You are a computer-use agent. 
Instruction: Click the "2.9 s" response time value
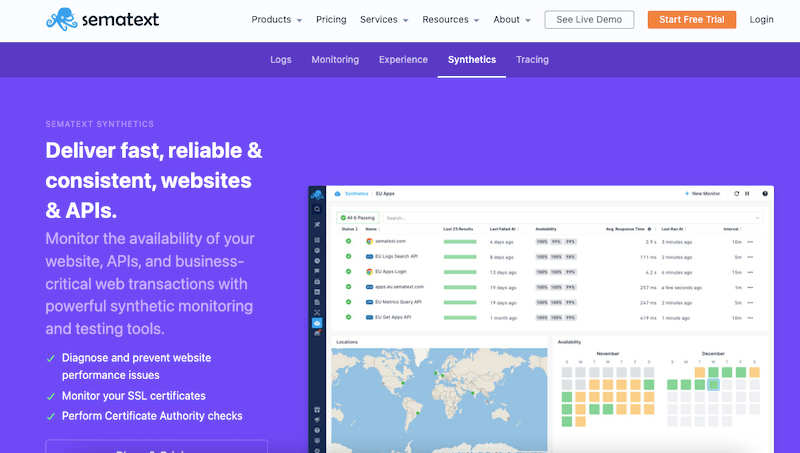651,242
